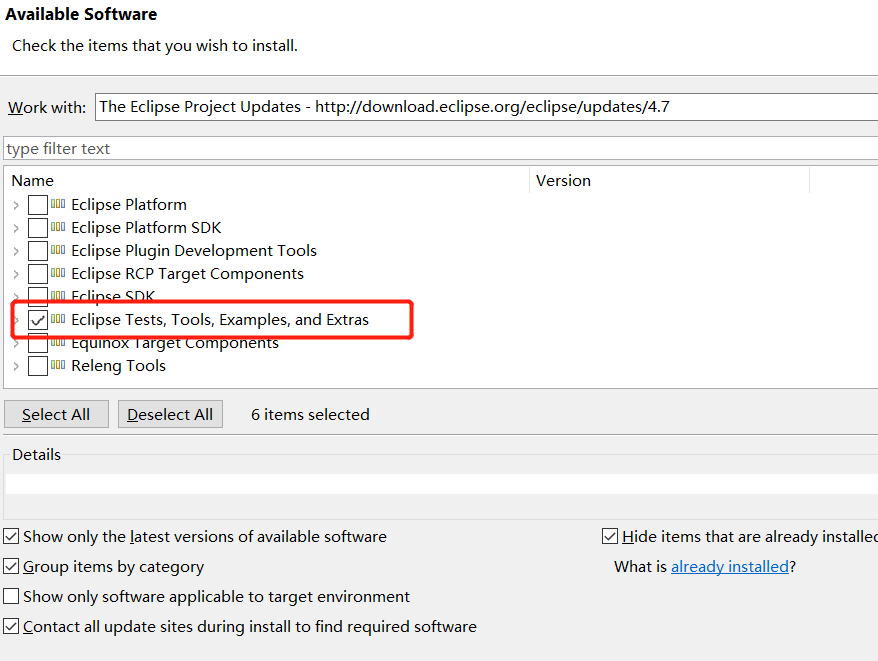The height and width of the screenshot is (661, 878).
Task: Open the already installed link
Action: click(730, 566)
